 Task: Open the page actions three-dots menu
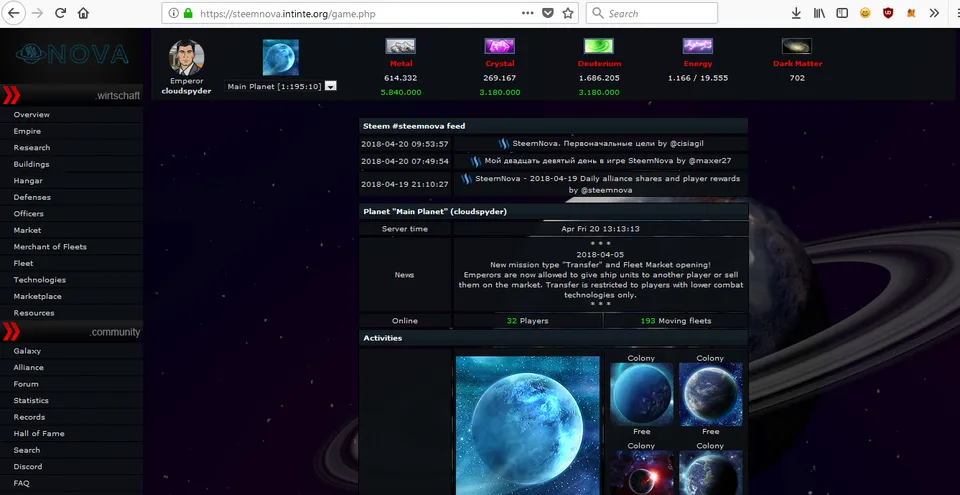[x=527, y=13]
